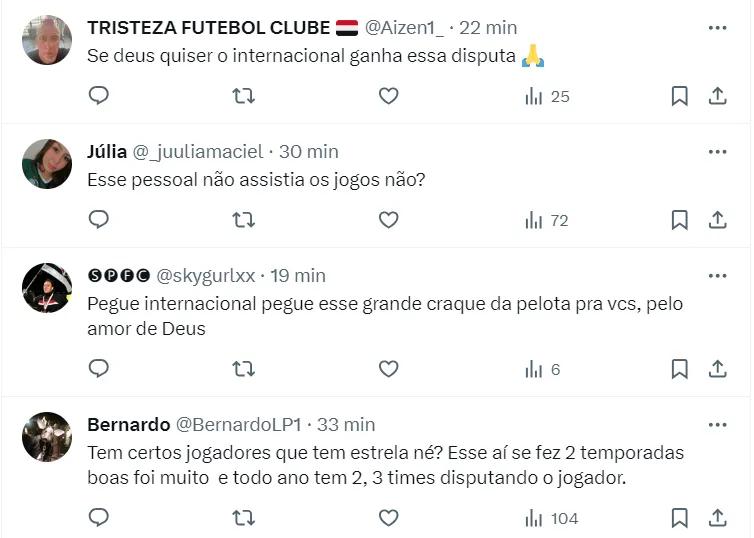View analytics showing 104 views
Viewport: 754px width, 538px height.
point(552,518)
